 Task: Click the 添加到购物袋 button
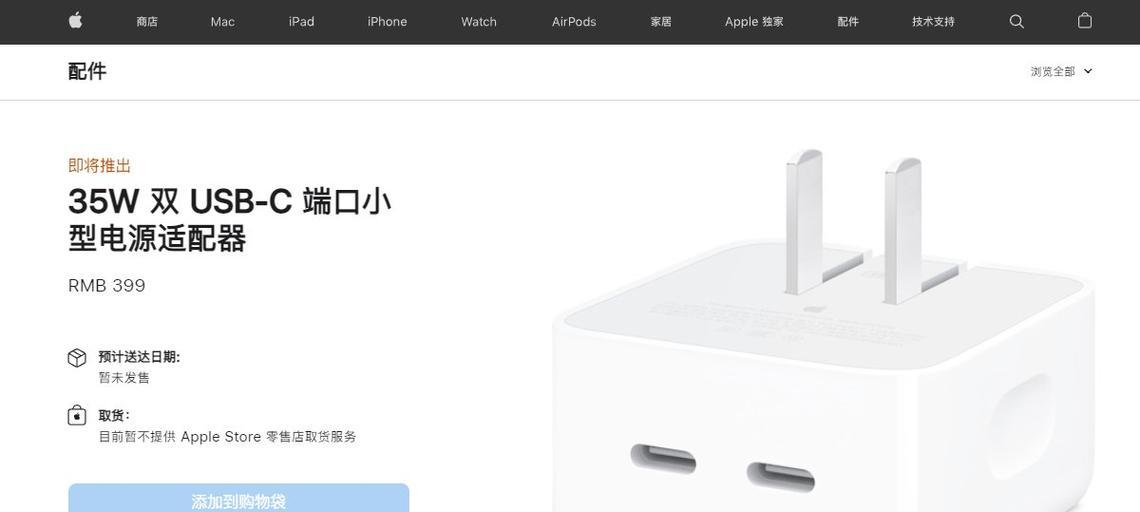(x=238, y=498)
